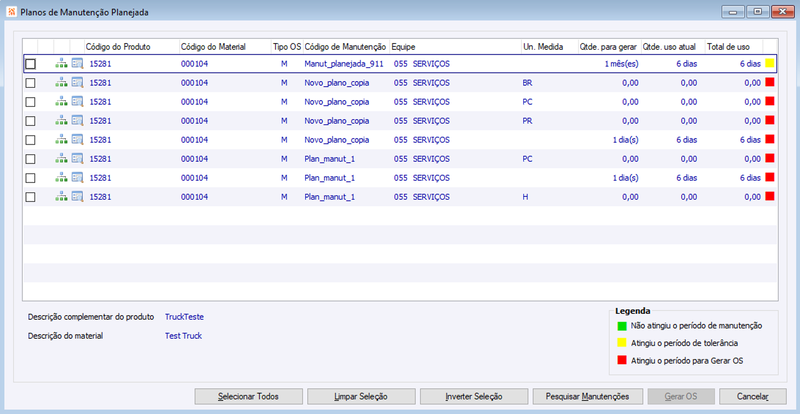The width and height of the screenshot is (800, 414).
Task: Click green legend swatch Não atingiu o período
Action: [621, 326]
